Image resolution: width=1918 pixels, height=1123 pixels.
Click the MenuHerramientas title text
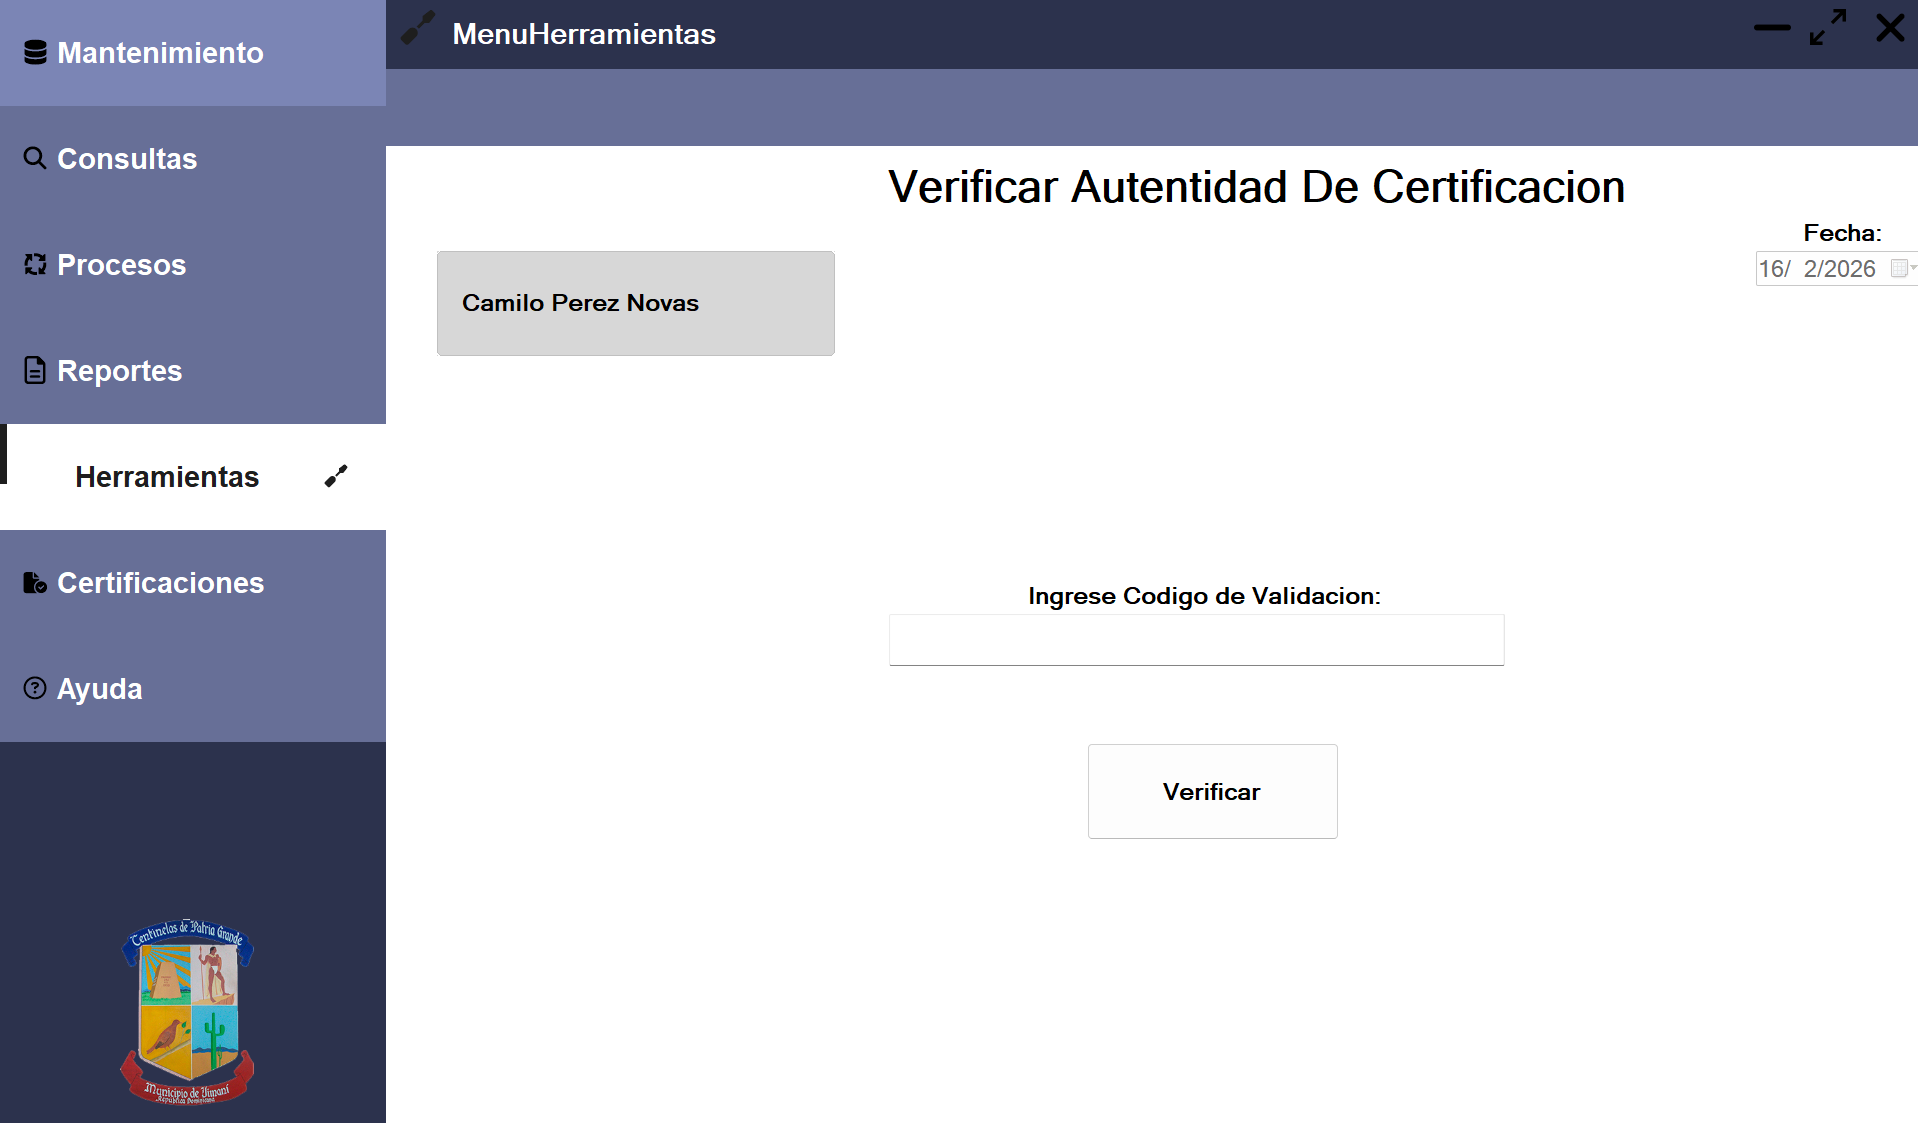point(584,34)
